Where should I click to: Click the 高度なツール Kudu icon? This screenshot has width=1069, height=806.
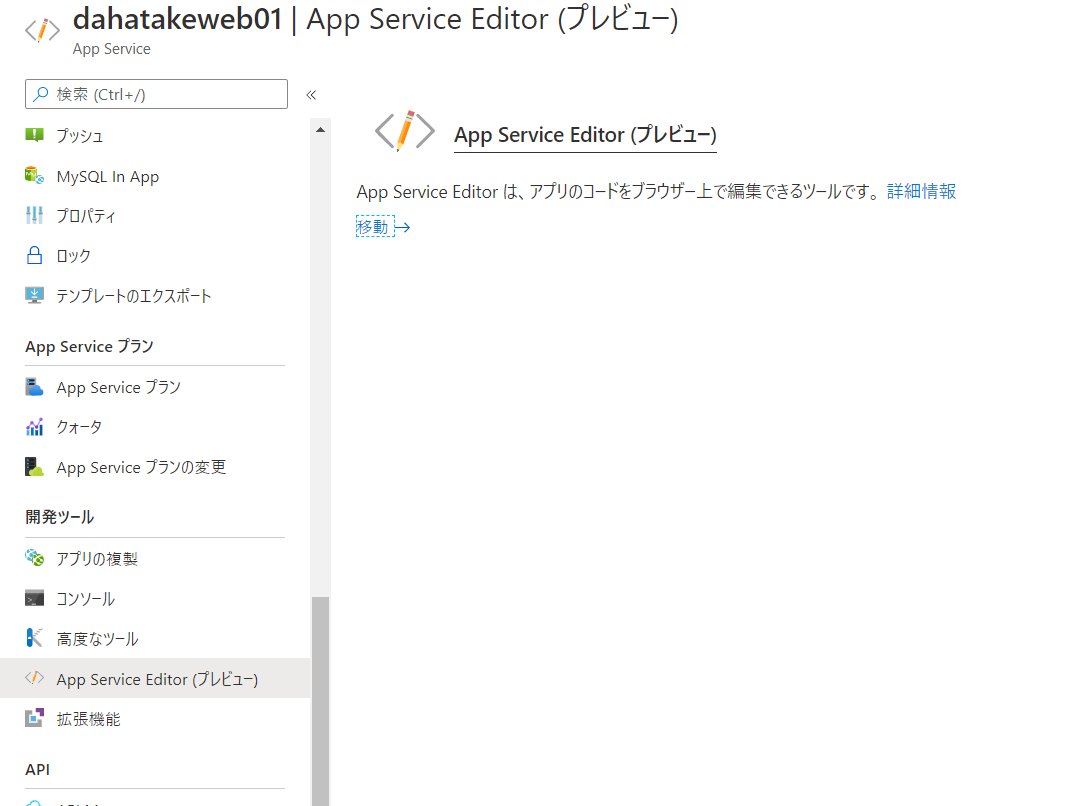(x=34, y=638)
